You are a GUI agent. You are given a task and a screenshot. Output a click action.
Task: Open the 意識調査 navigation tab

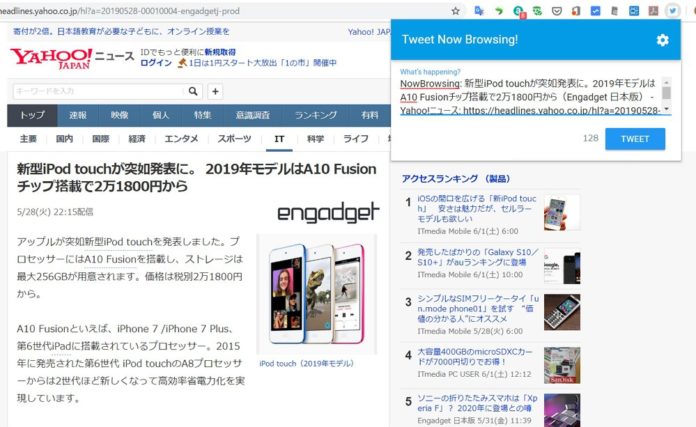[x=253, y=115]
